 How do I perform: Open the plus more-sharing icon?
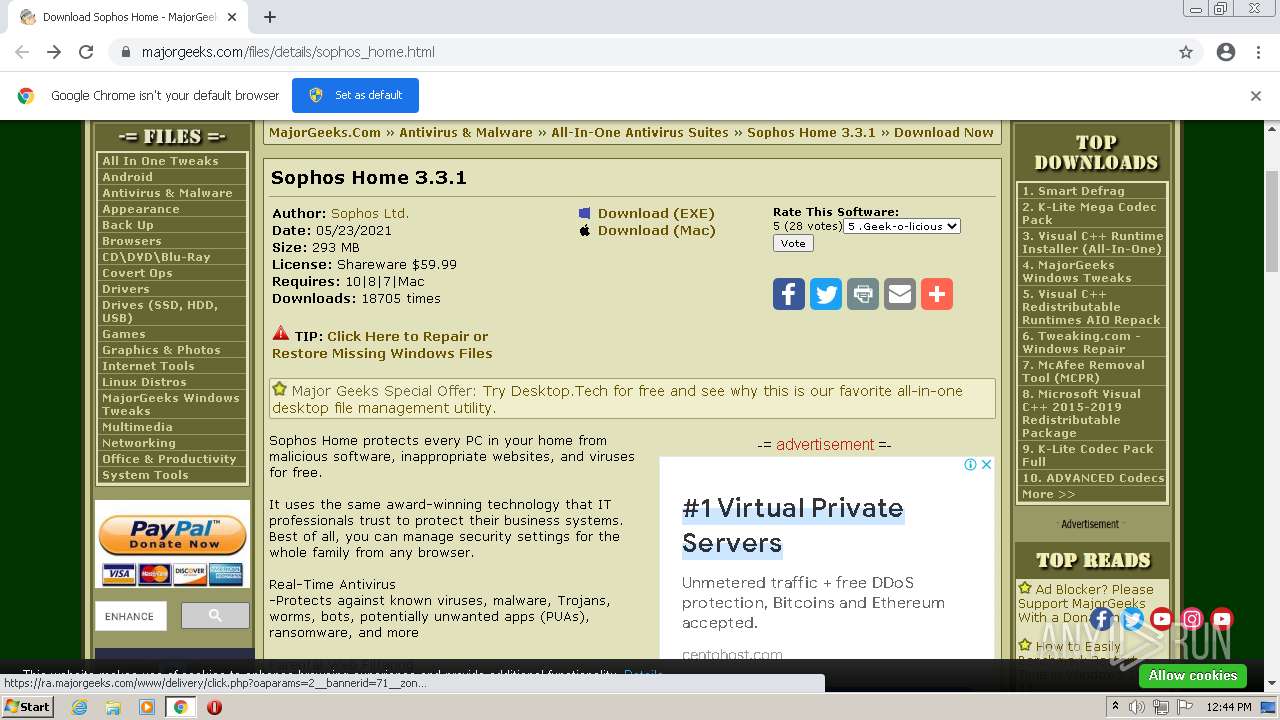pyautogui.click(x=937, y=294)
